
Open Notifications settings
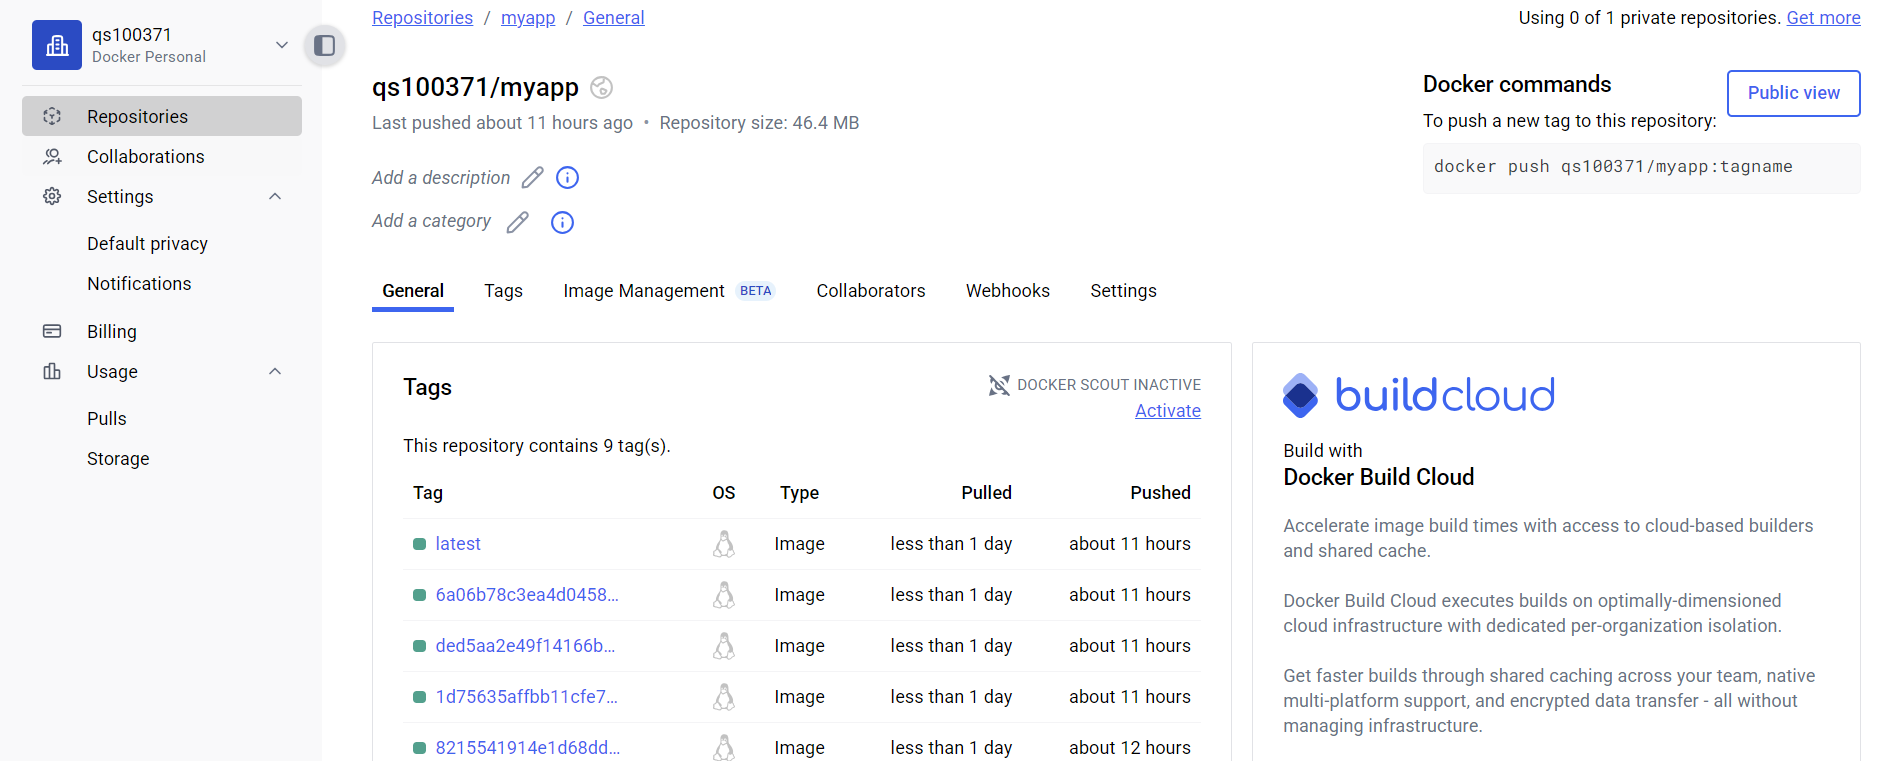pyautogui.click(x=139, y=284)
